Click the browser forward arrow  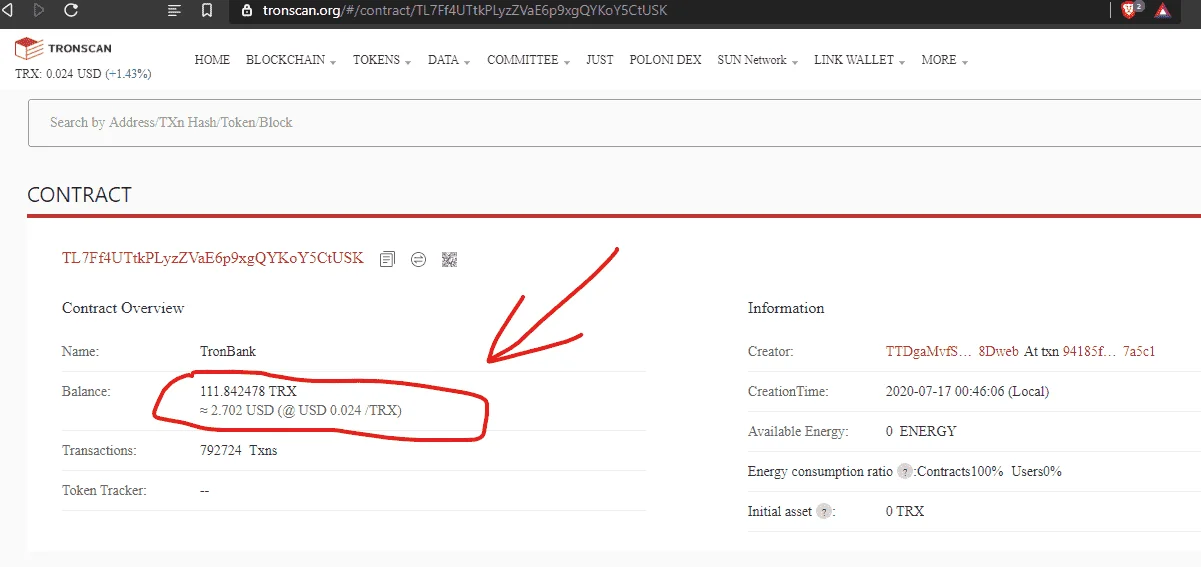pyautogui.click(x=39, y=11)
